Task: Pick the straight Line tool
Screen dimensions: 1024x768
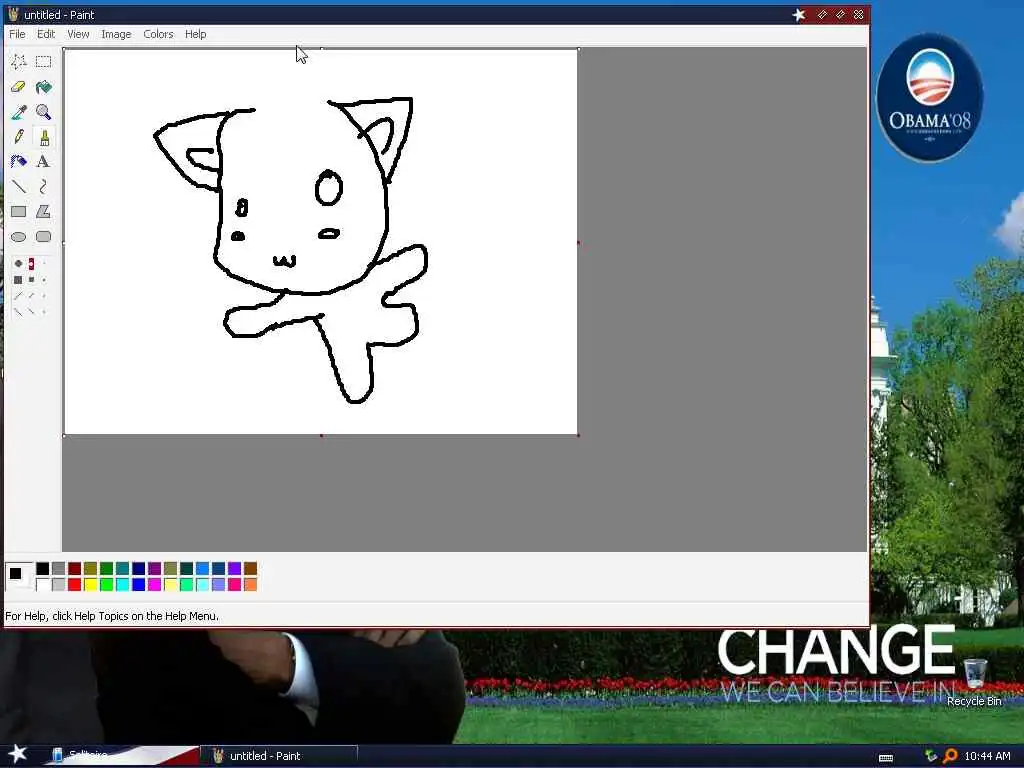Action: [x=18, y=187]
